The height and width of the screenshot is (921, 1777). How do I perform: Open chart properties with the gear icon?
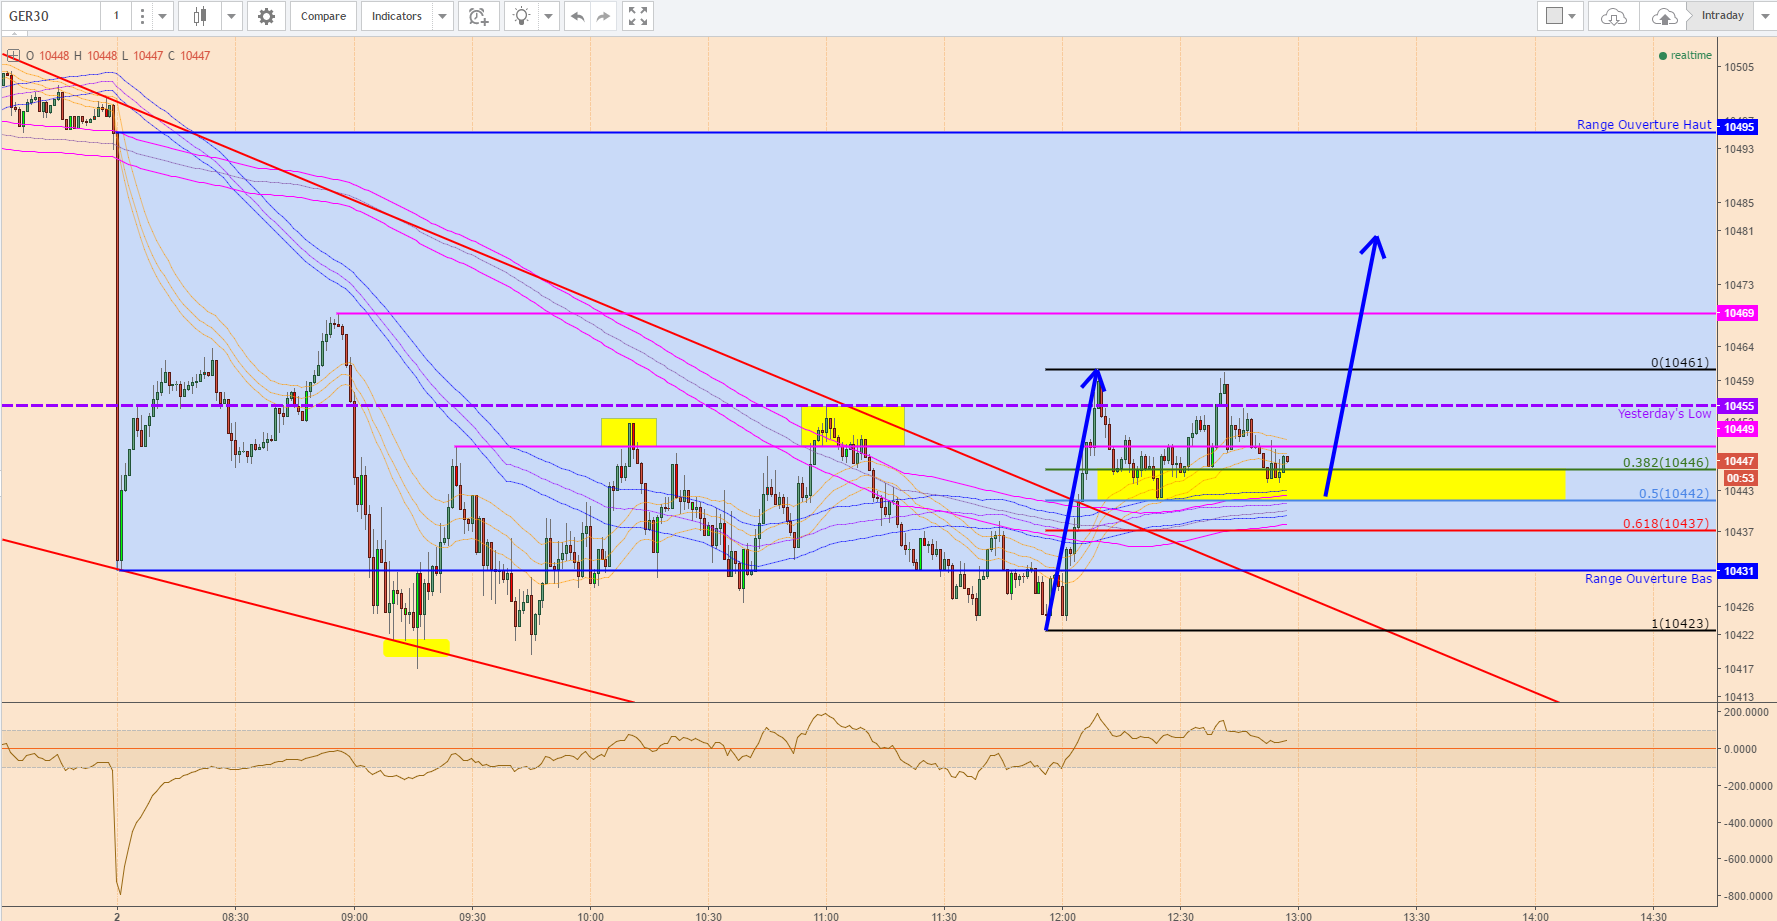click(x=266, y=16)
